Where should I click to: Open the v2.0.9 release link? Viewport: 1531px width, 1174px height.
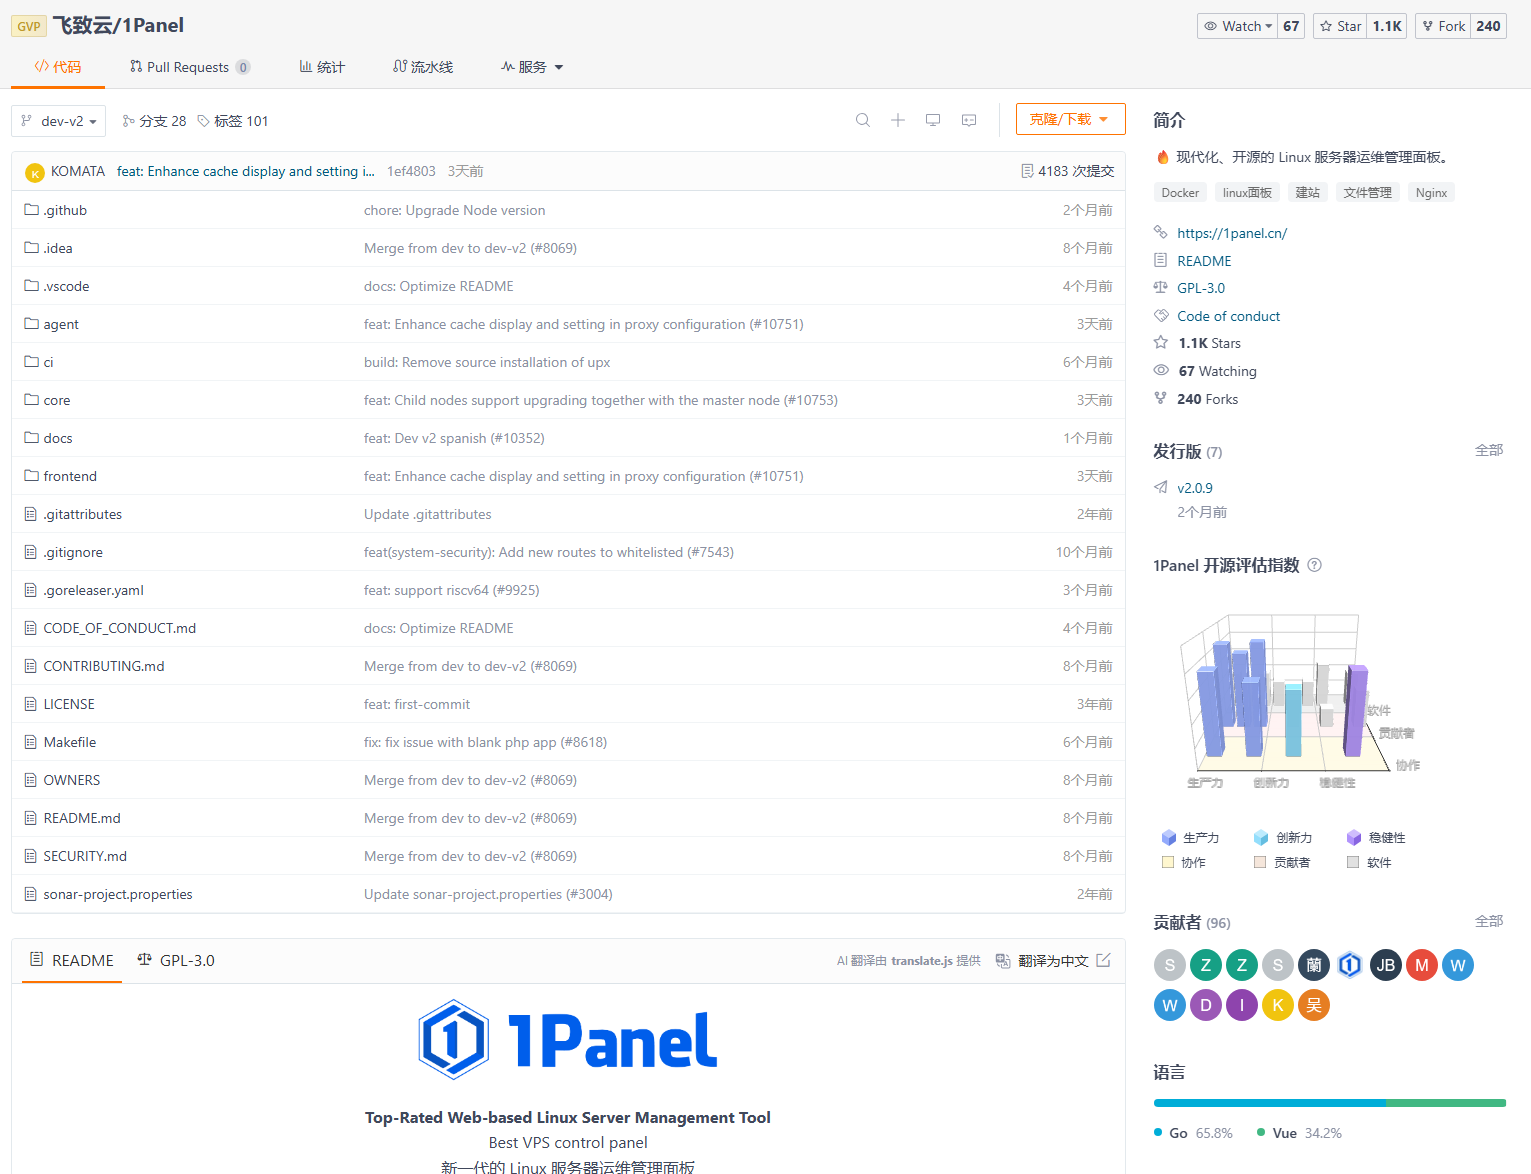pyautogui.click(x=1195, y=488)
